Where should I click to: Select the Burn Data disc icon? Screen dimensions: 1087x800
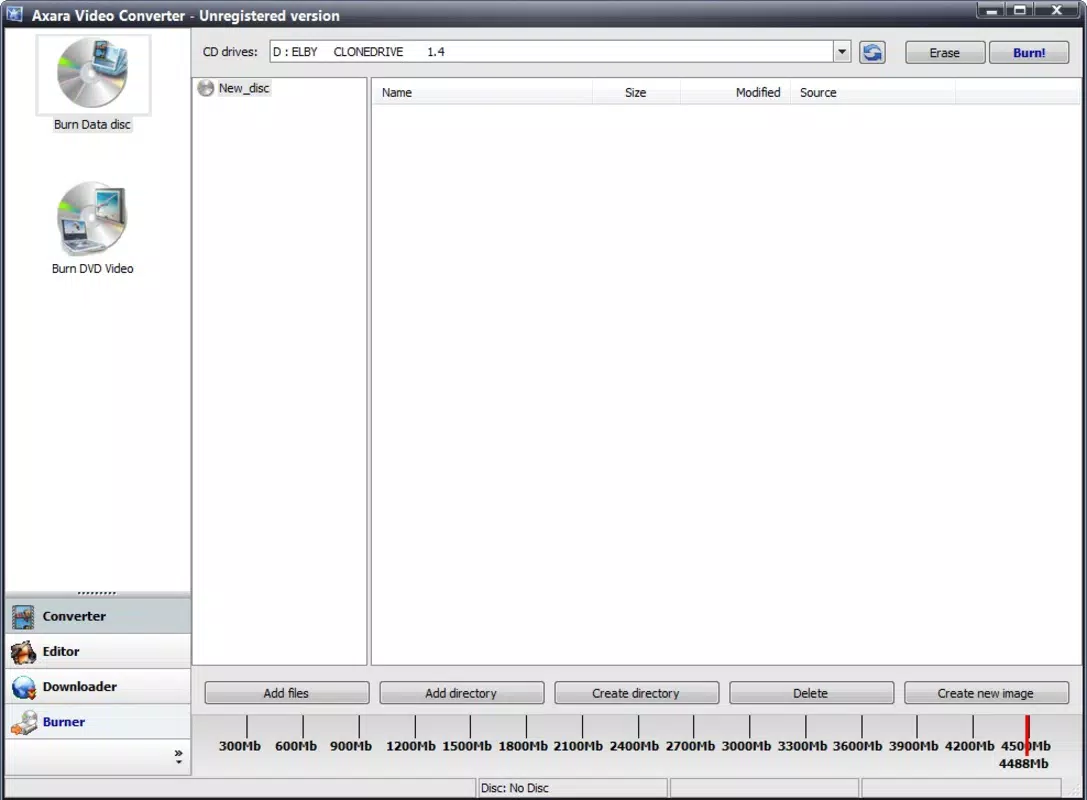(x=93, y=73)
